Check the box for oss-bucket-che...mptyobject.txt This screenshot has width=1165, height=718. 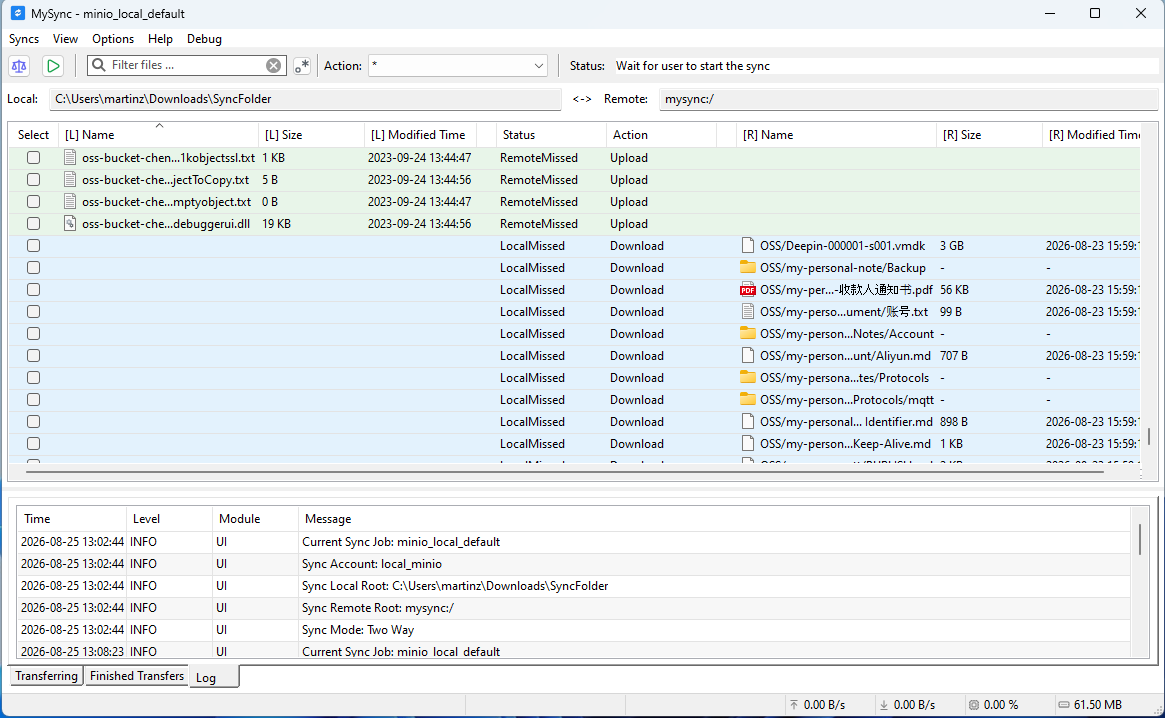(x=33, y=201)
